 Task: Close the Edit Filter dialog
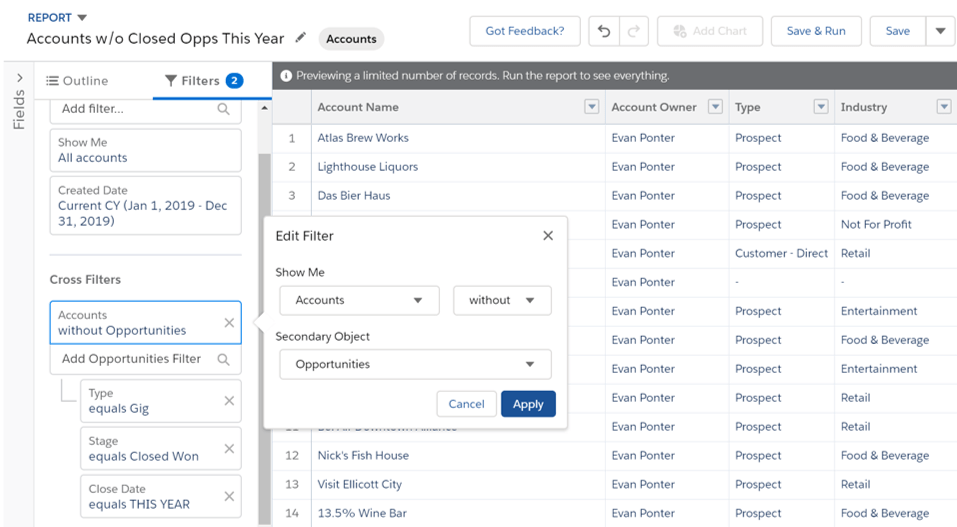tap(547, 236)
